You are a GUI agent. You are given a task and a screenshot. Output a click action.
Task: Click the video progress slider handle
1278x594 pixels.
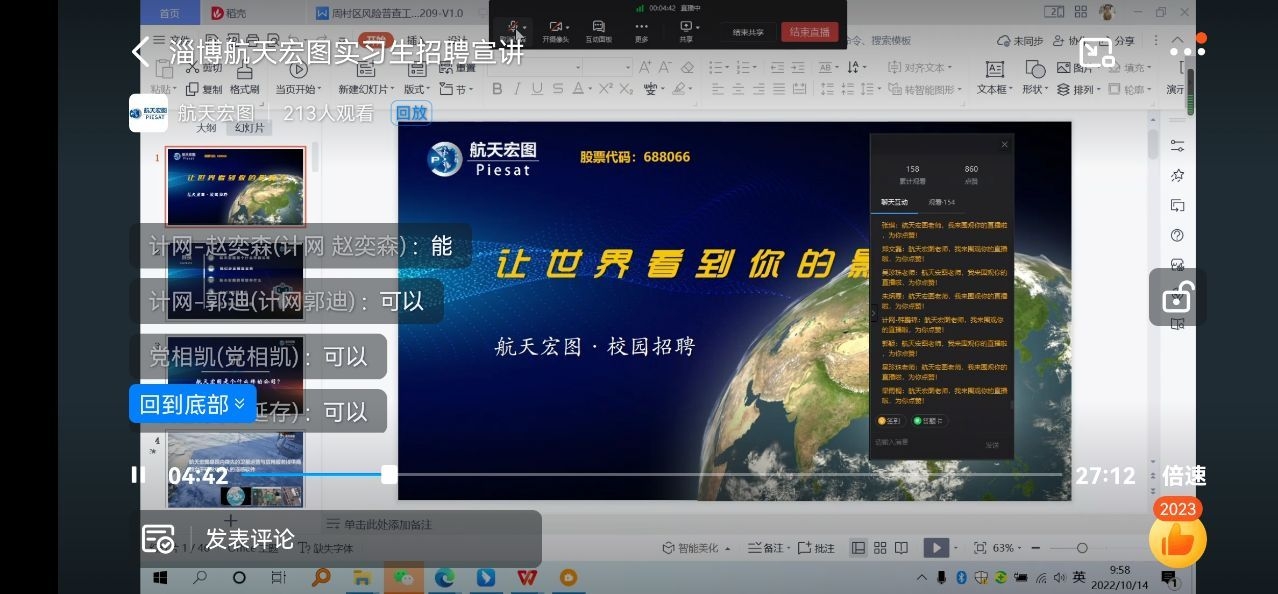click(389, 475)
